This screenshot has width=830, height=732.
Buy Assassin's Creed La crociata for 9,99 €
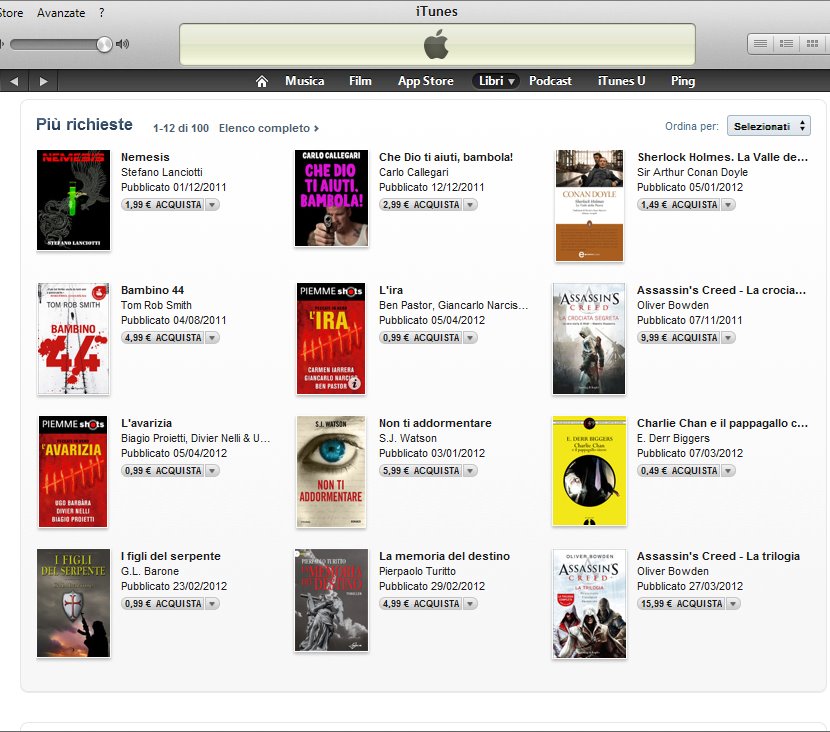pos(679,337)
